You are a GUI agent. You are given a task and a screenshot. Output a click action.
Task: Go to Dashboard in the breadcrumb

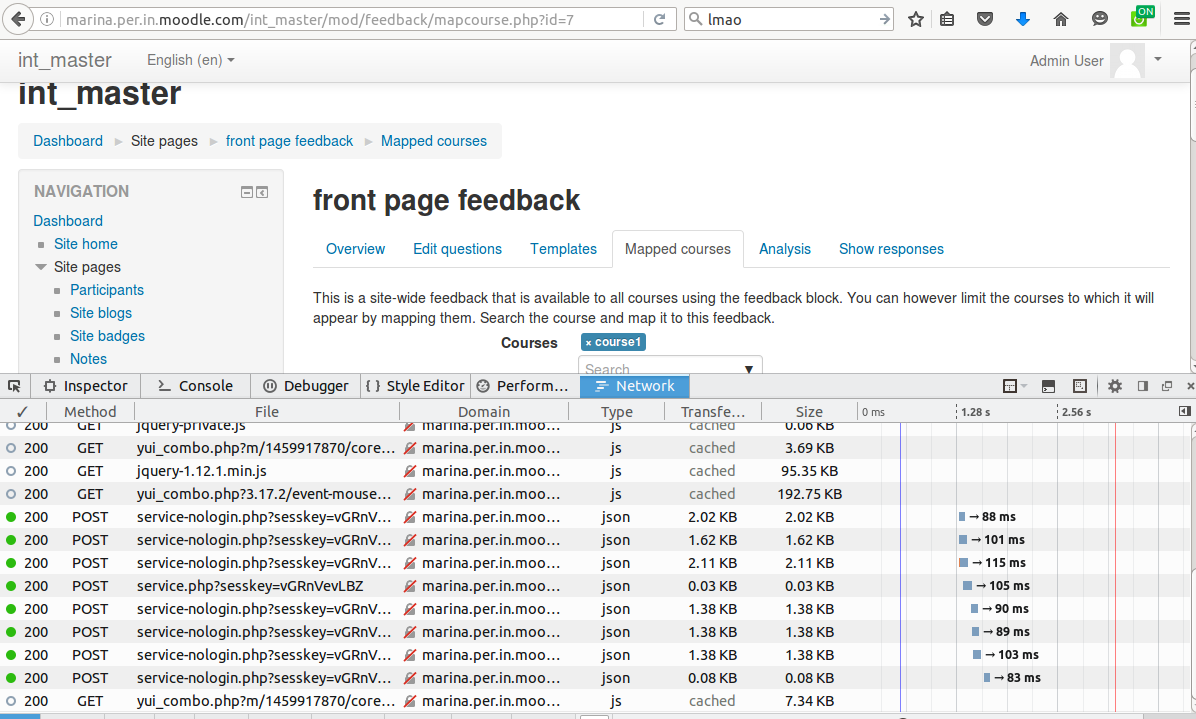[68, 141]
